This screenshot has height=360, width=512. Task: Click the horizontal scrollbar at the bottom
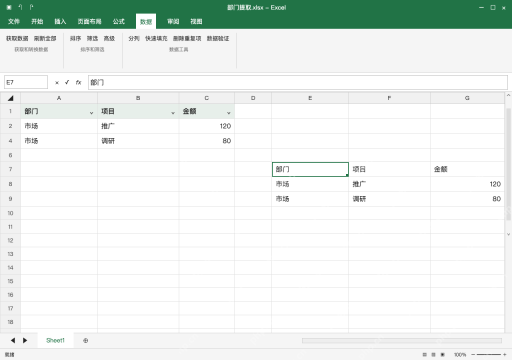click(x=402, y=340)
